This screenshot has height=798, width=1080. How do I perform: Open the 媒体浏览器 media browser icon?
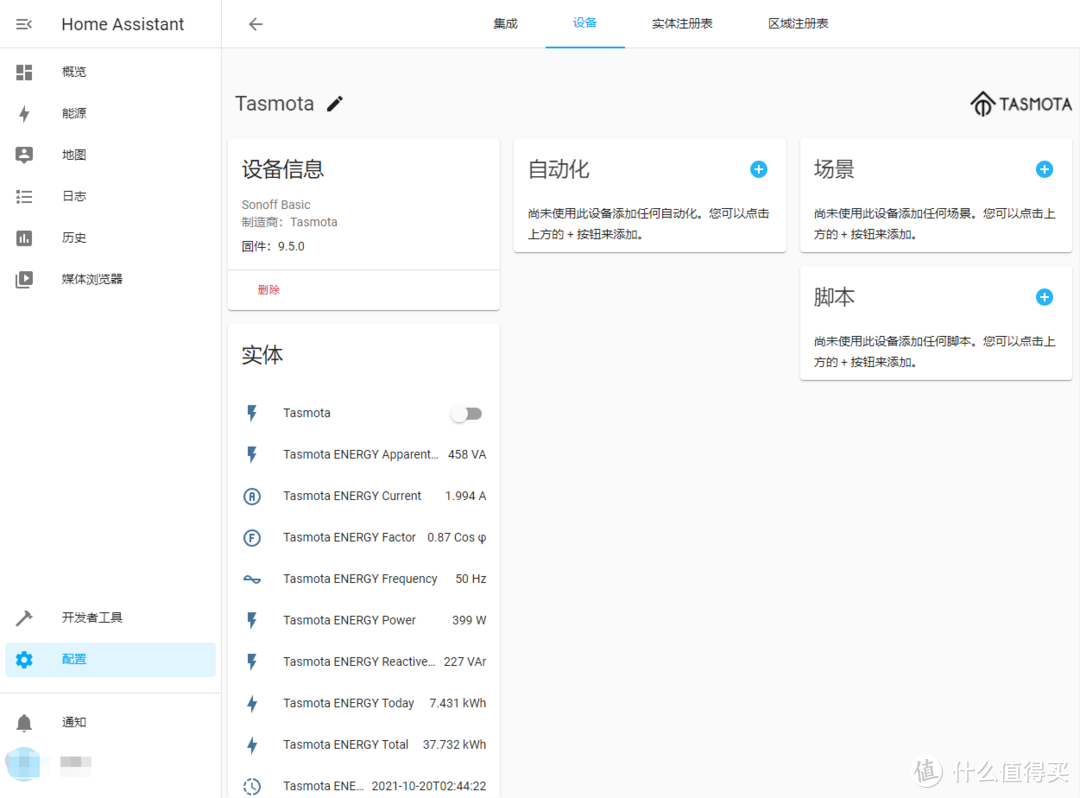(24, 279)
